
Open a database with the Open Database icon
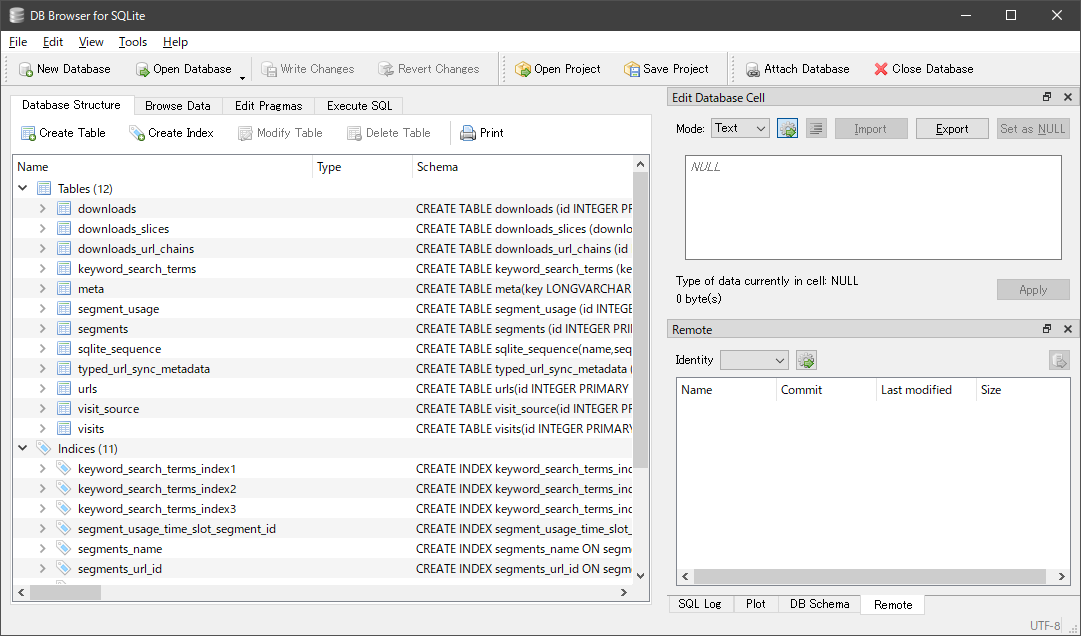tap(140, 68)
